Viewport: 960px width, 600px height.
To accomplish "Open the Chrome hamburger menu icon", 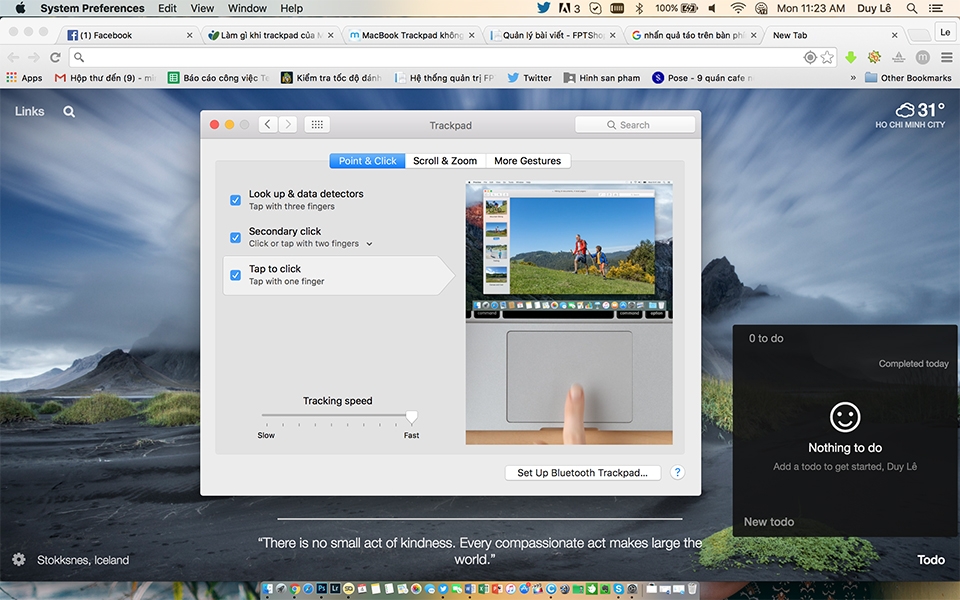I will pyautogui.click(x=947, y=57).
